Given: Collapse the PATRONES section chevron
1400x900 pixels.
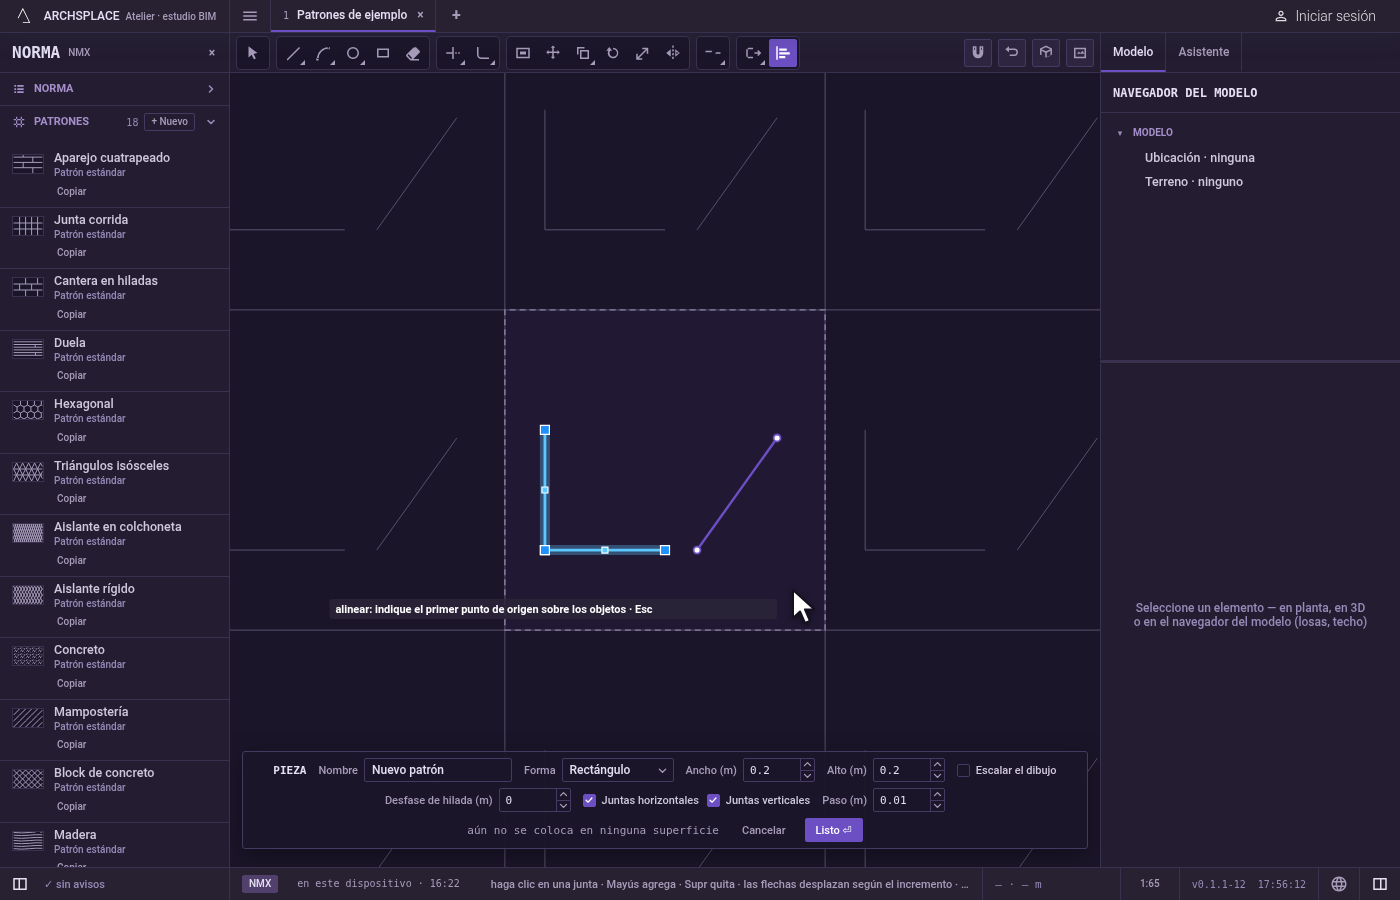Looking at the screenshot, I should (x=211, y=122).
